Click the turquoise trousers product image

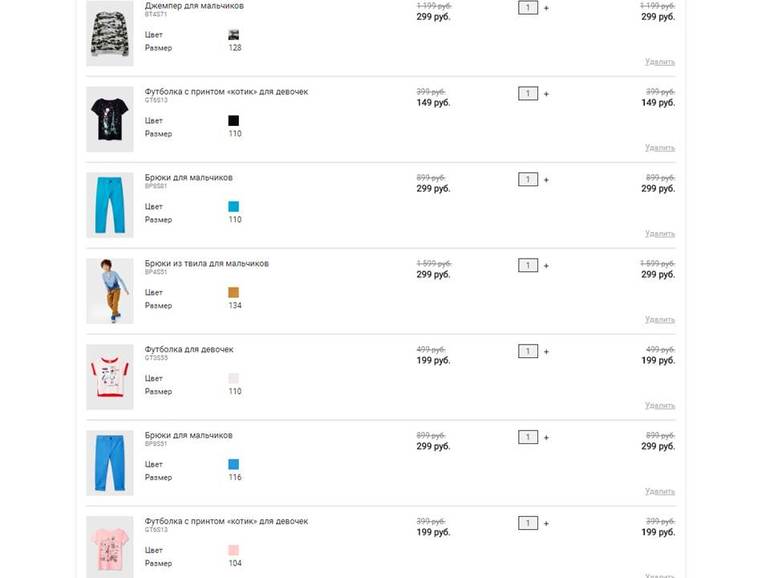tap(109, 205)
